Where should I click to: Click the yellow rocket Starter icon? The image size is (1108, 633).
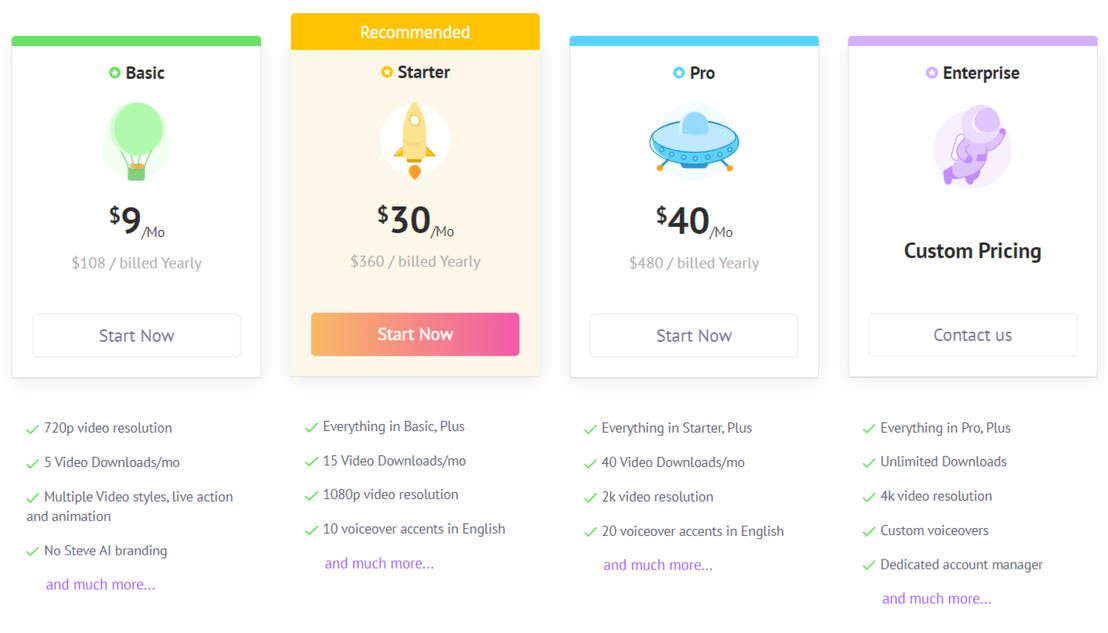click(414, 140)
